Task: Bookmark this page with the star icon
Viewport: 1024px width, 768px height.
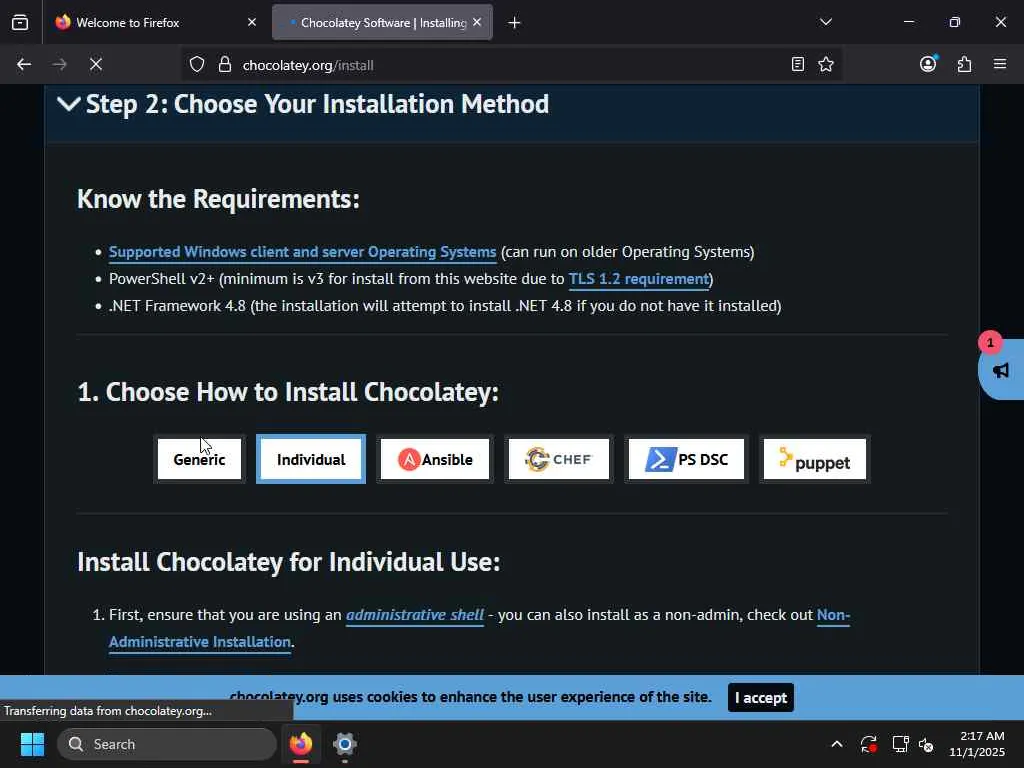Action: tap(826, 65)
